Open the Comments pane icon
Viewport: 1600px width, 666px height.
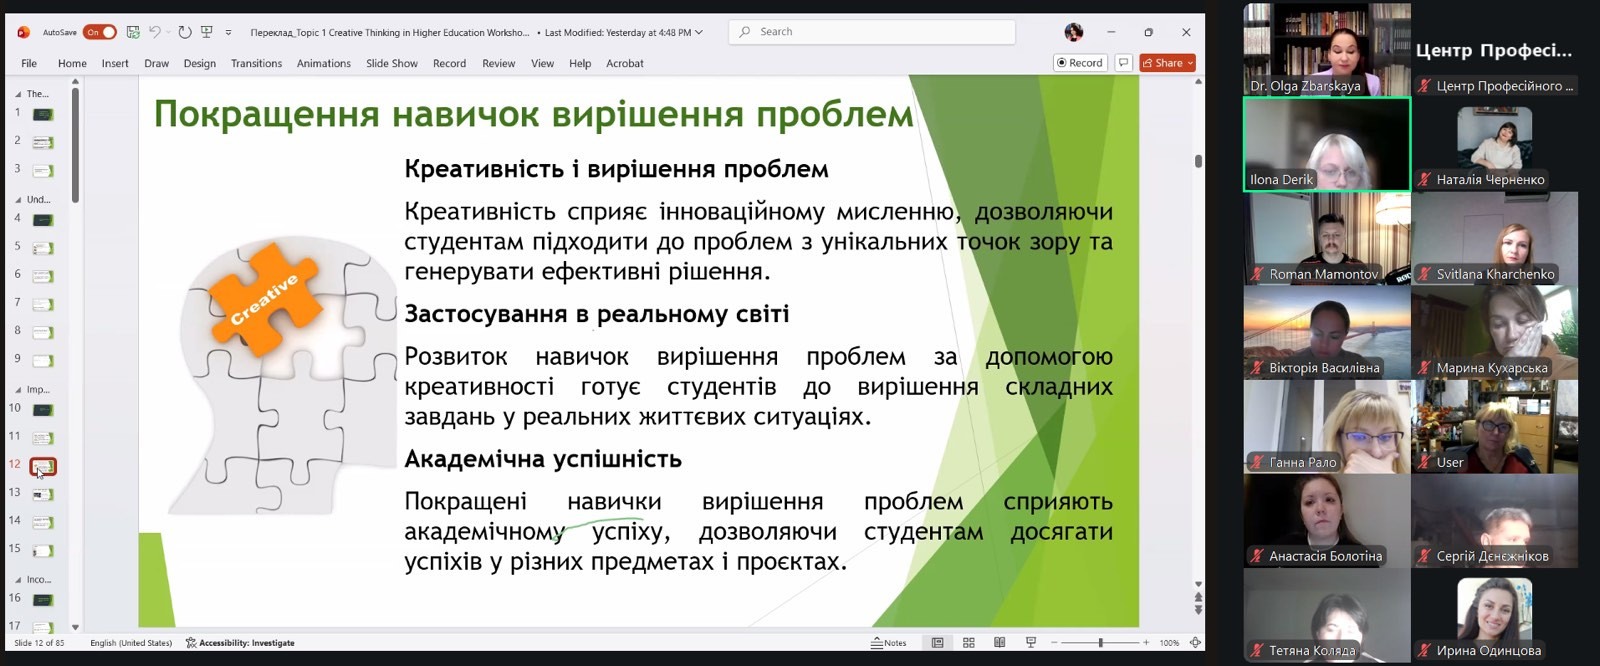coord(1124,63)
